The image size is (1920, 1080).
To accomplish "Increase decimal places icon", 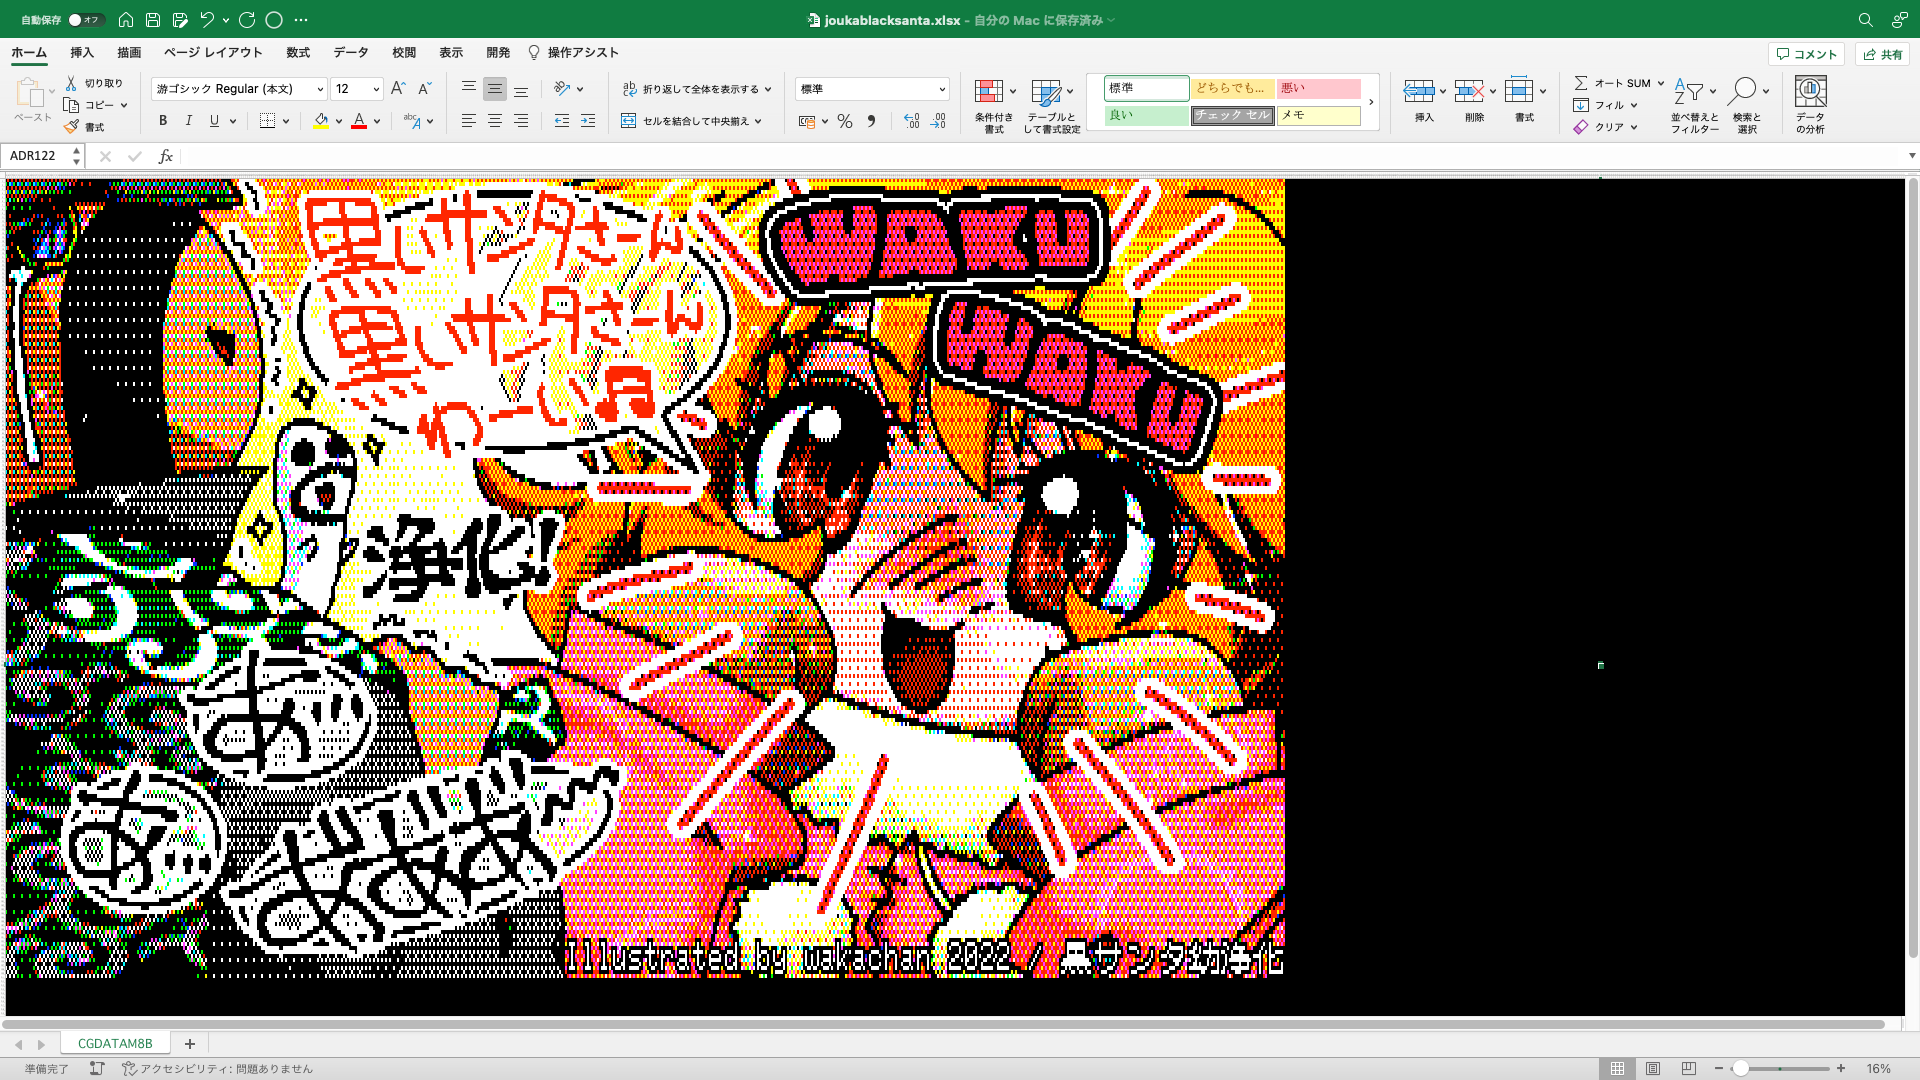I will coord(911,121).
